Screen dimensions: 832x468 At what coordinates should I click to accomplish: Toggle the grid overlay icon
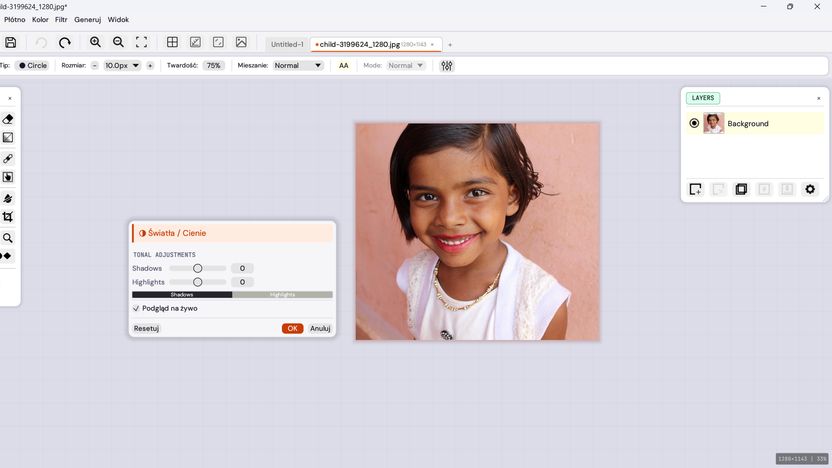[172, 42]
